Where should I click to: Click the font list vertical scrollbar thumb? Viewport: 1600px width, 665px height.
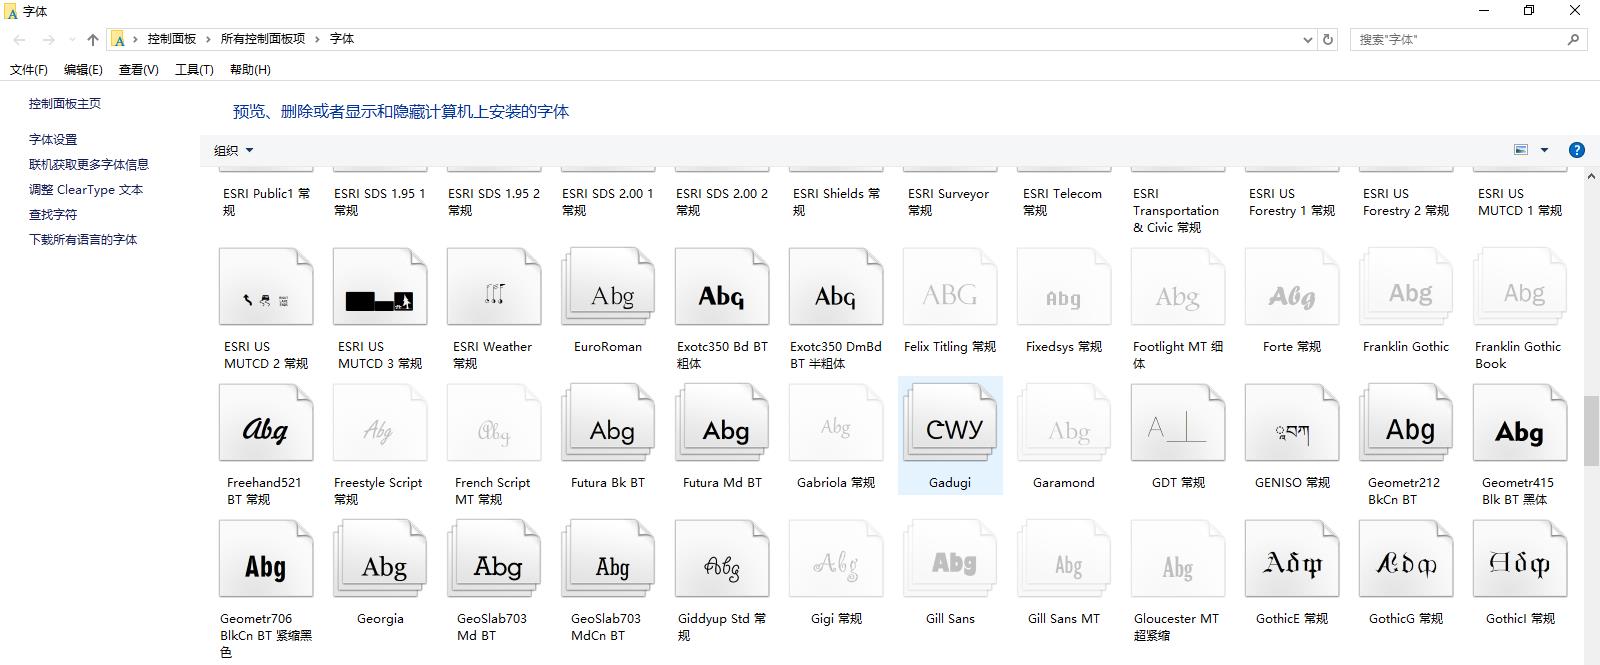tap(1591, 431)
